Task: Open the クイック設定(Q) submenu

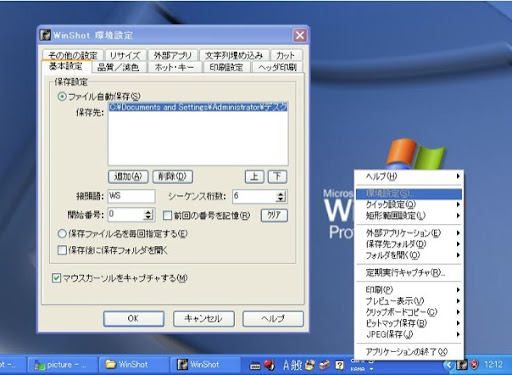Action: click(409, 205)
